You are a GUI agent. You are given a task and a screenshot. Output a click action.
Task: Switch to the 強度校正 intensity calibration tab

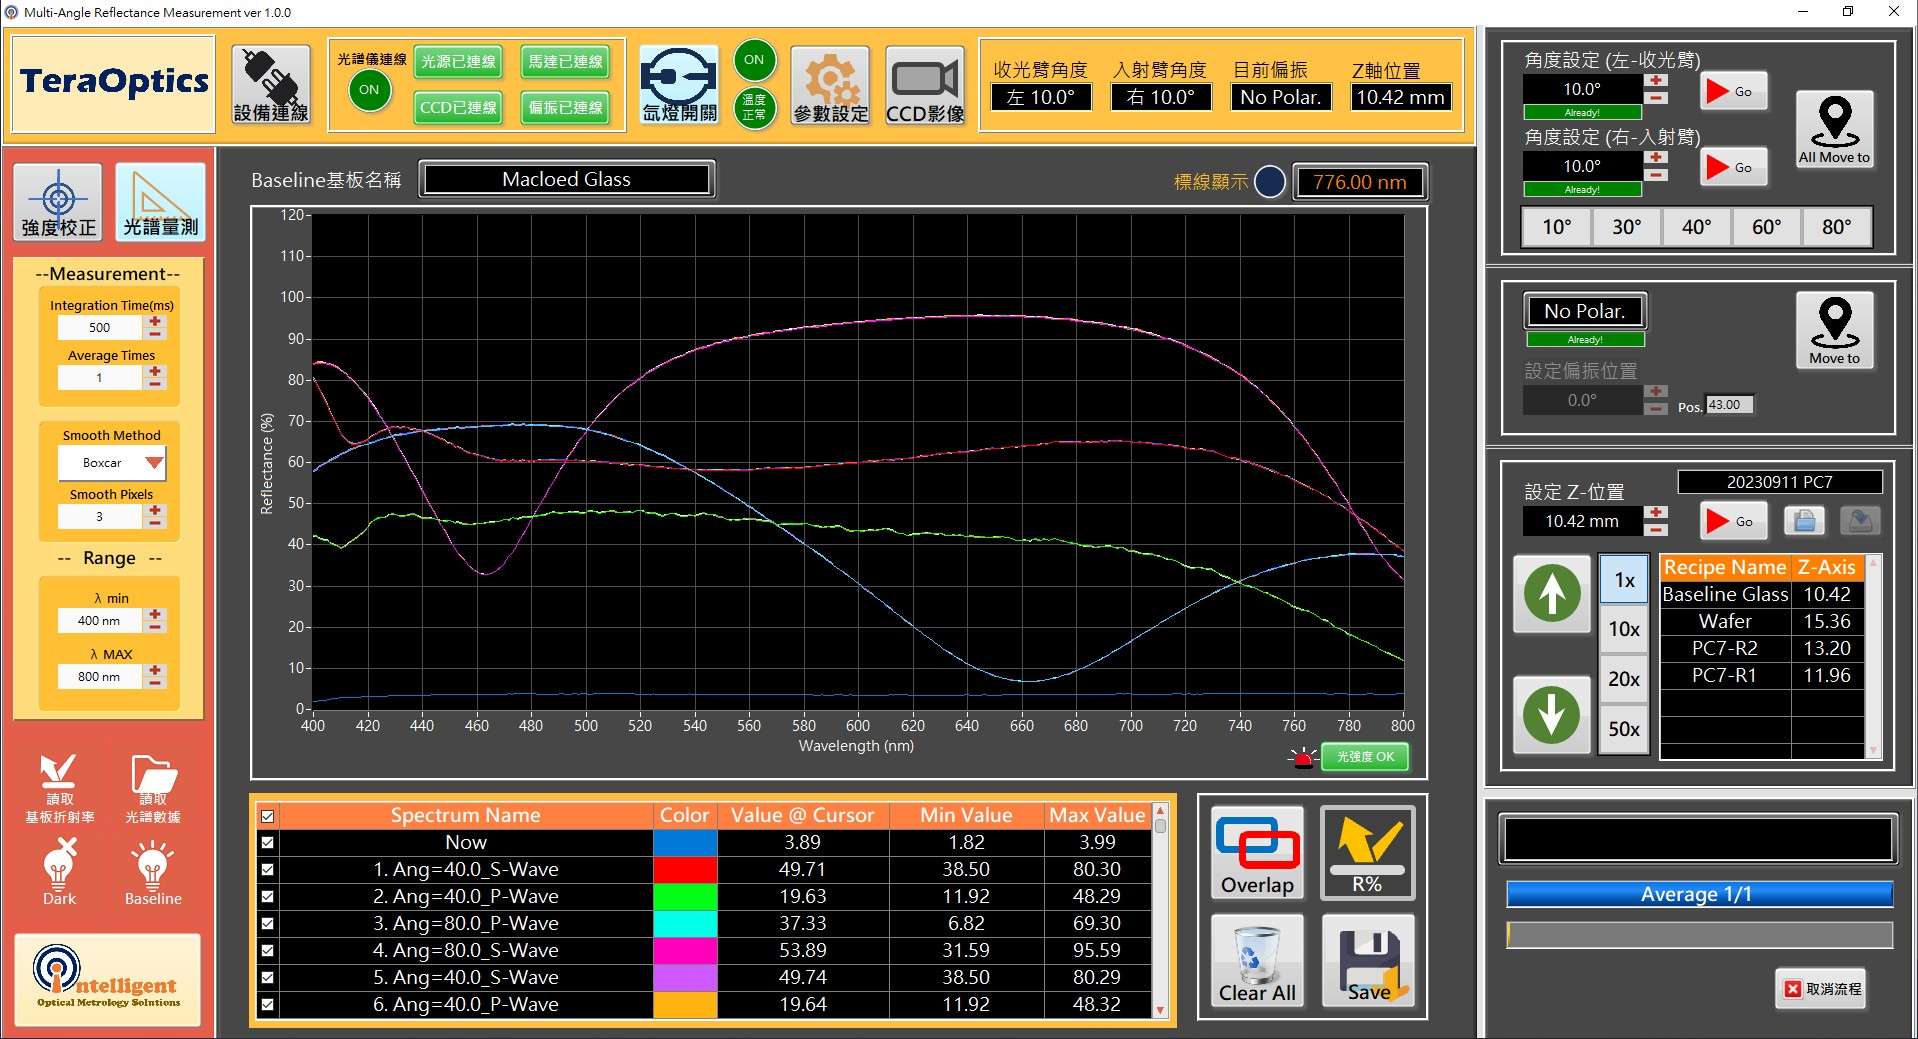coord(59,202)
